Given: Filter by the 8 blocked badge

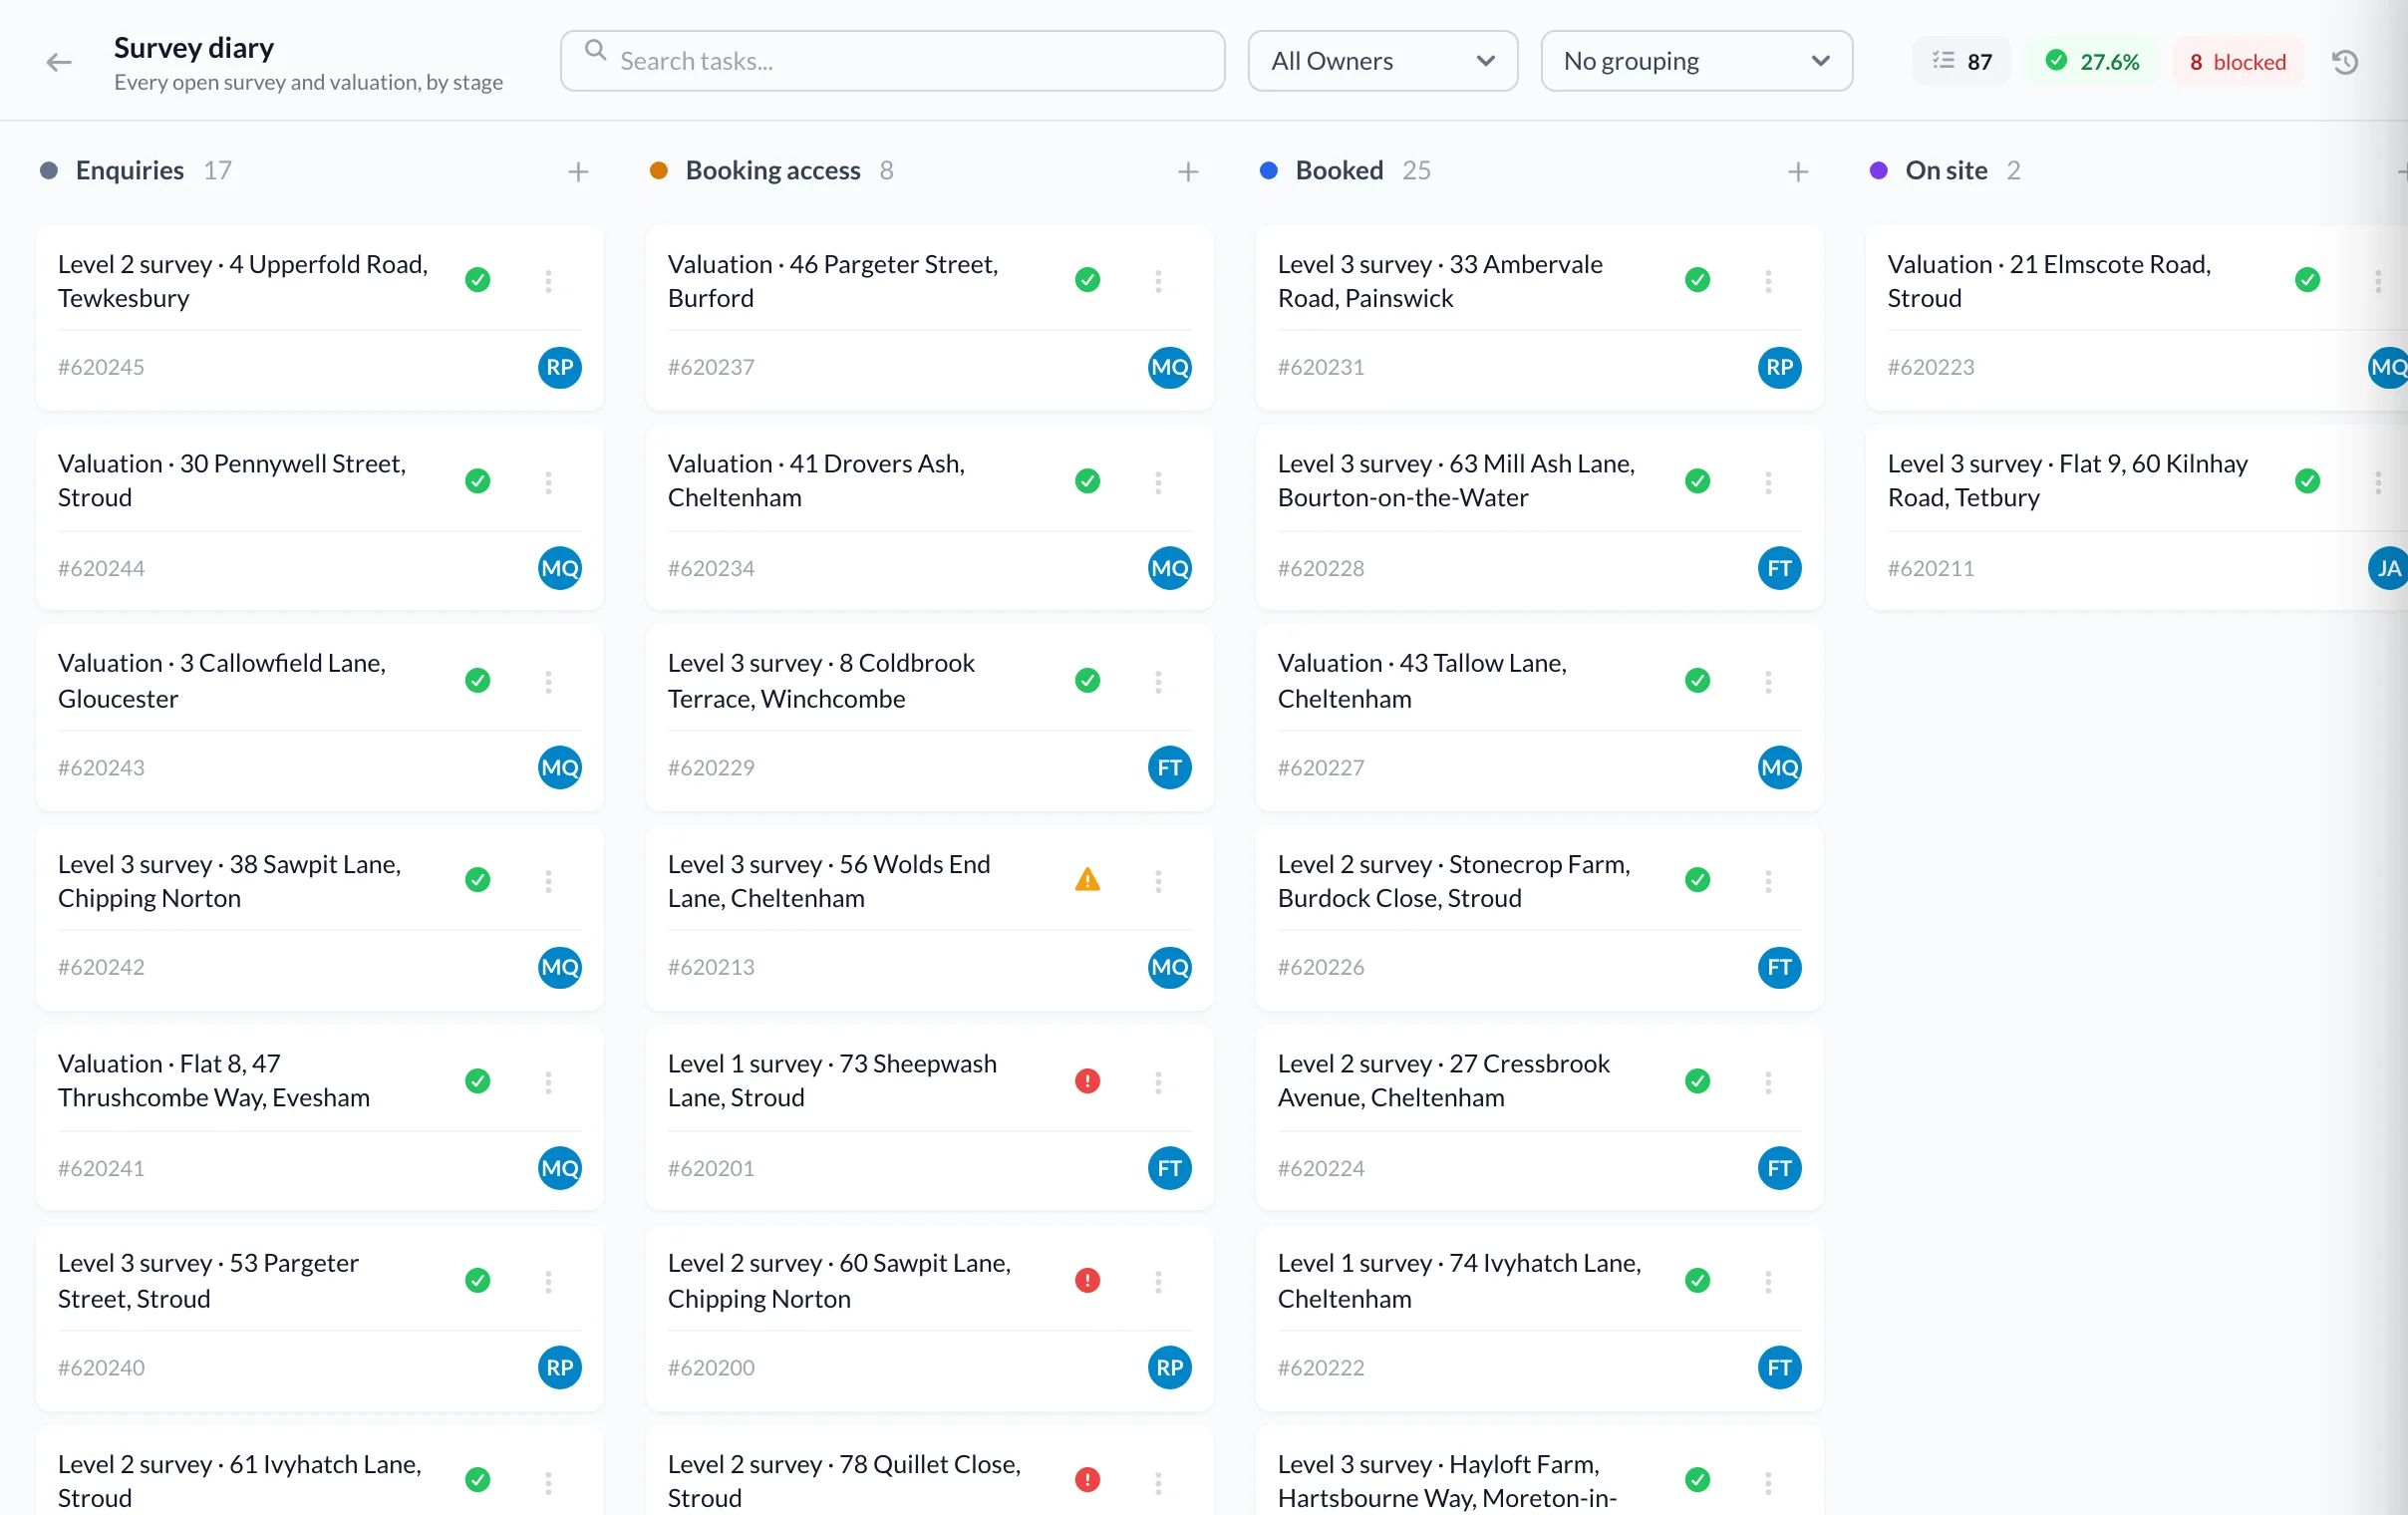Looking at the screenshot, I should (2238, 62).
